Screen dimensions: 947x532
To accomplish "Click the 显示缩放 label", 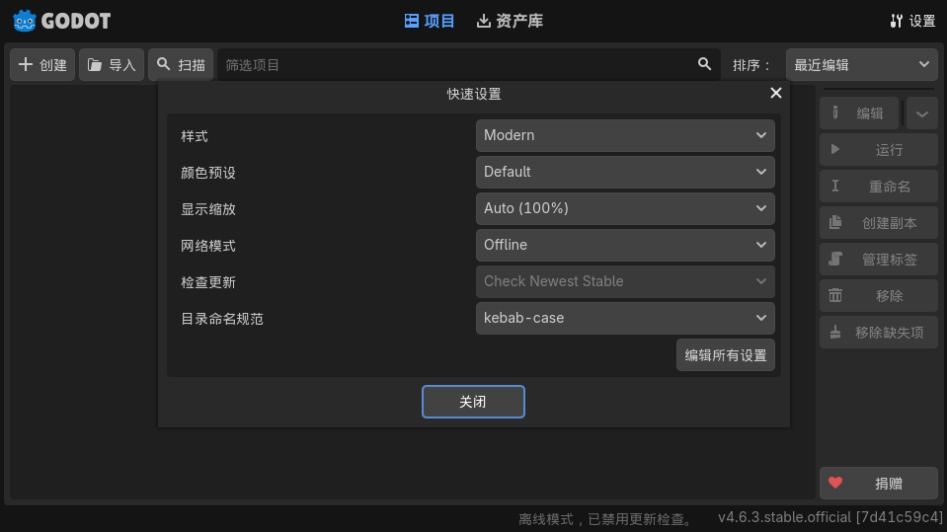I will [x=208, y=210].
